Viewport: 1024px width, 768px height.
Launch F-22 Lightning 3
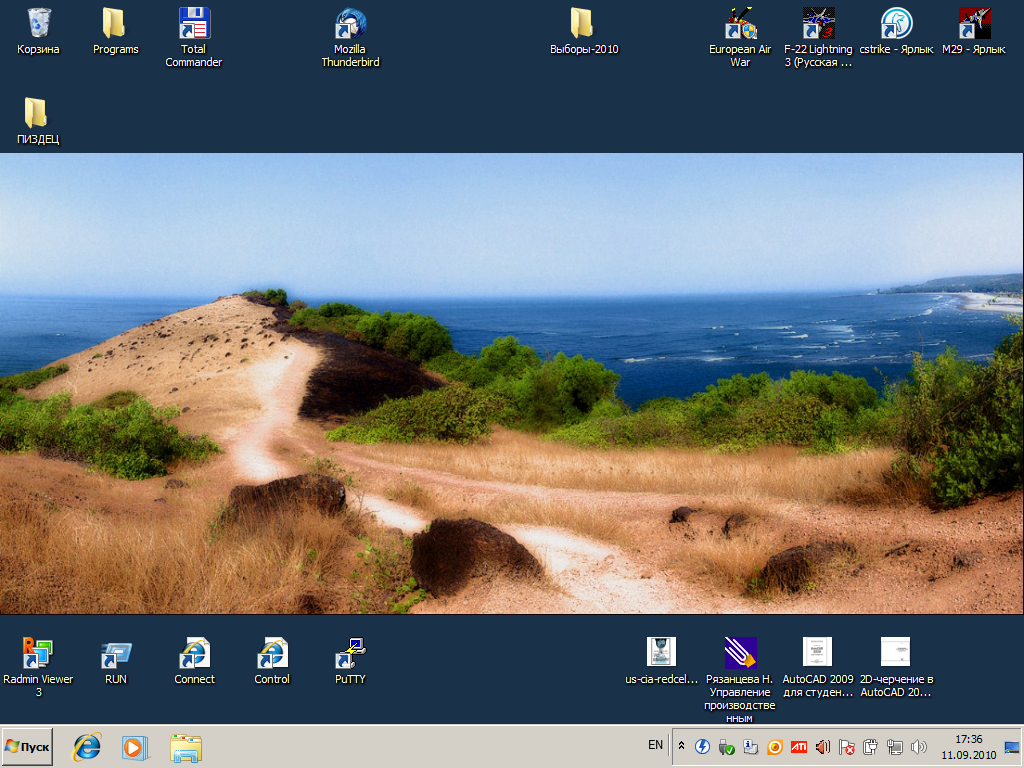[x=818, y=22]
